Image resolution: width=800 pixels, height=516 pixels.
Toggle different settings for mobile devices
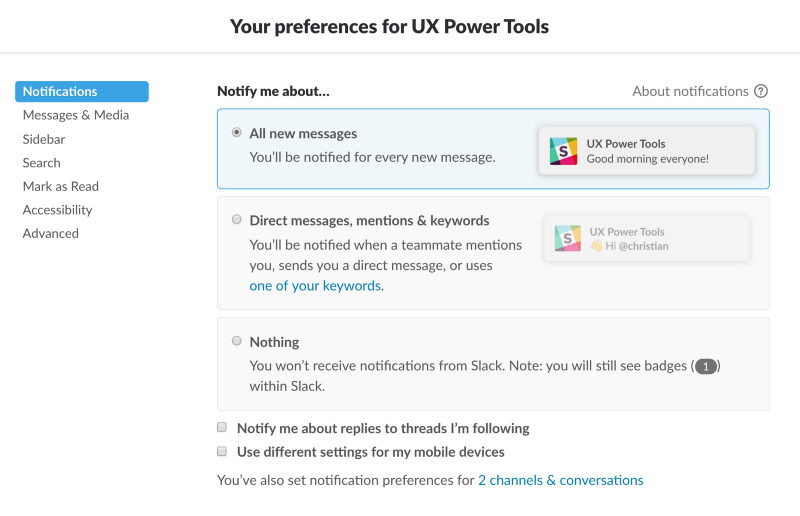point(223,452)
